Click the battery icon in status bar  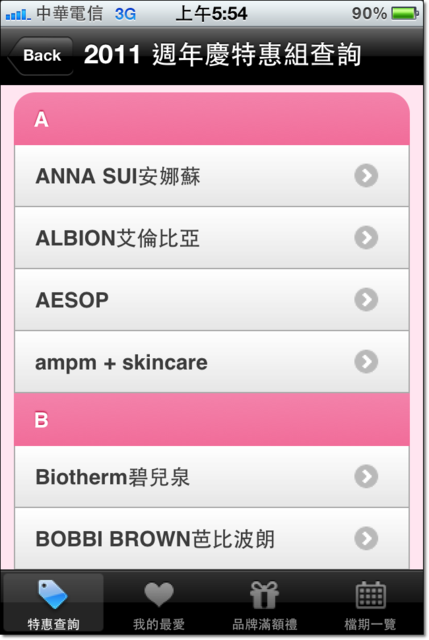405,13
